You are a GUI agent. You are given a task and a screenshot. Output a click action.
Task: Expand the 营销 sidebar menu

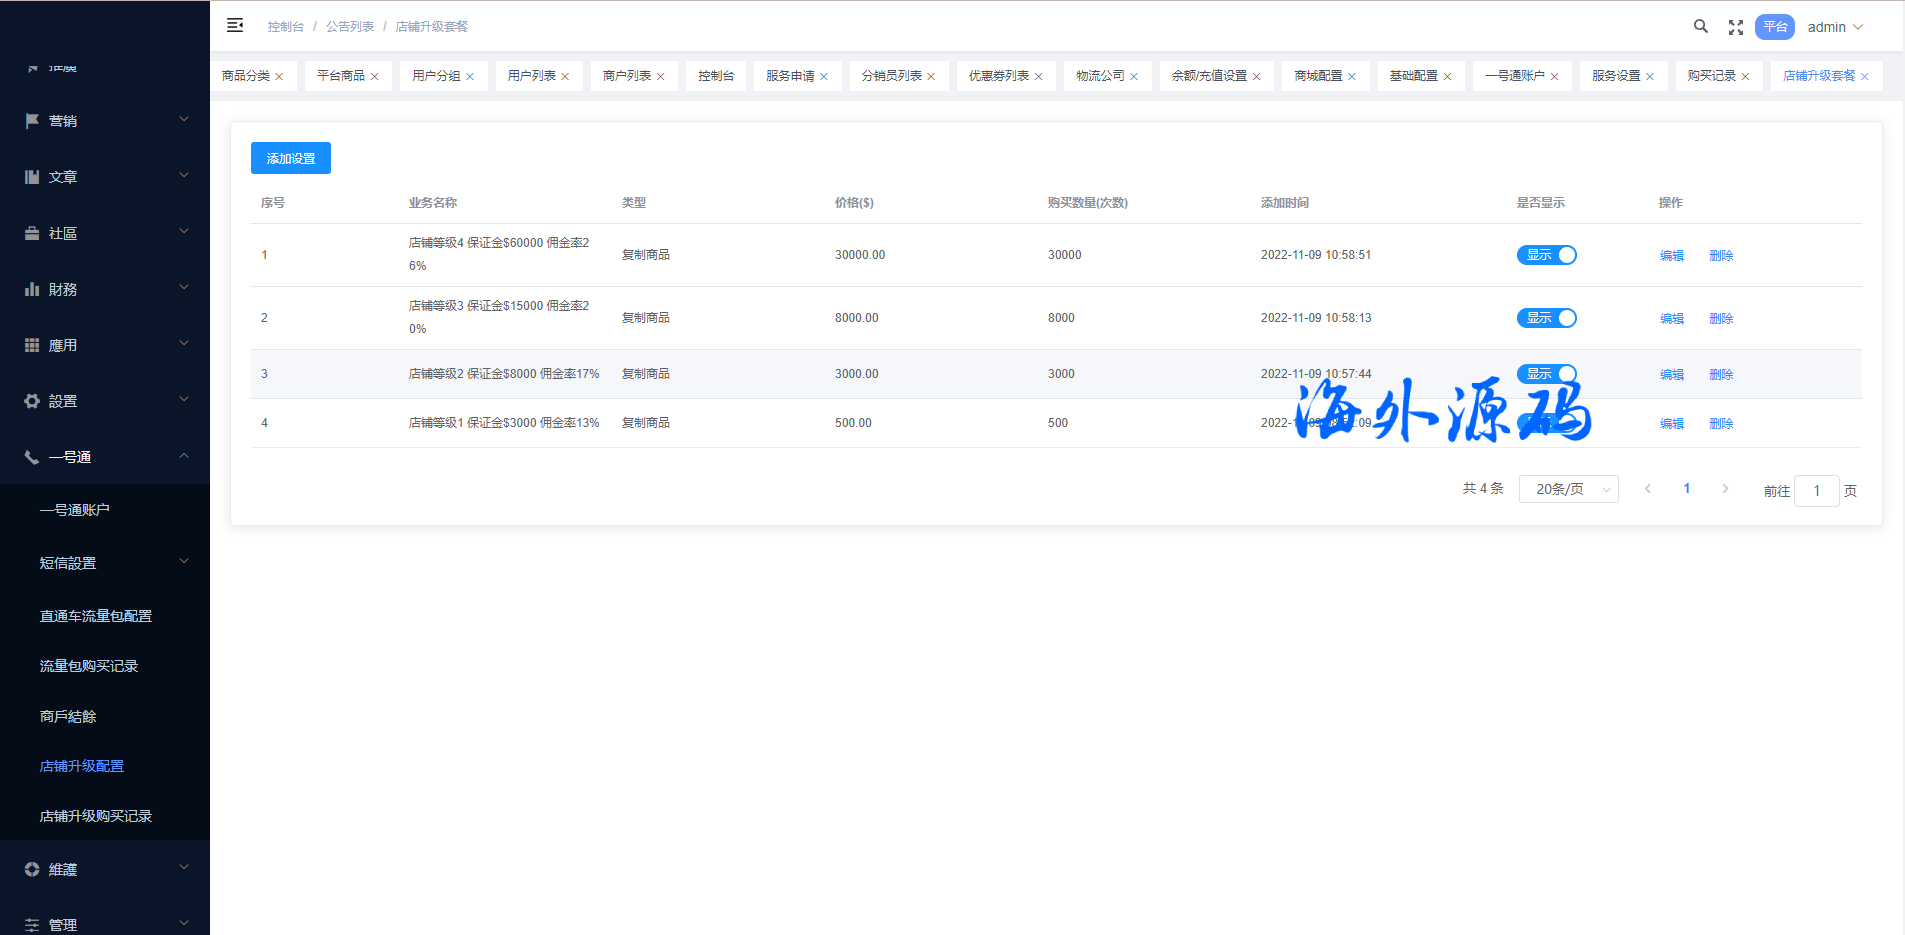pos(105,121)
